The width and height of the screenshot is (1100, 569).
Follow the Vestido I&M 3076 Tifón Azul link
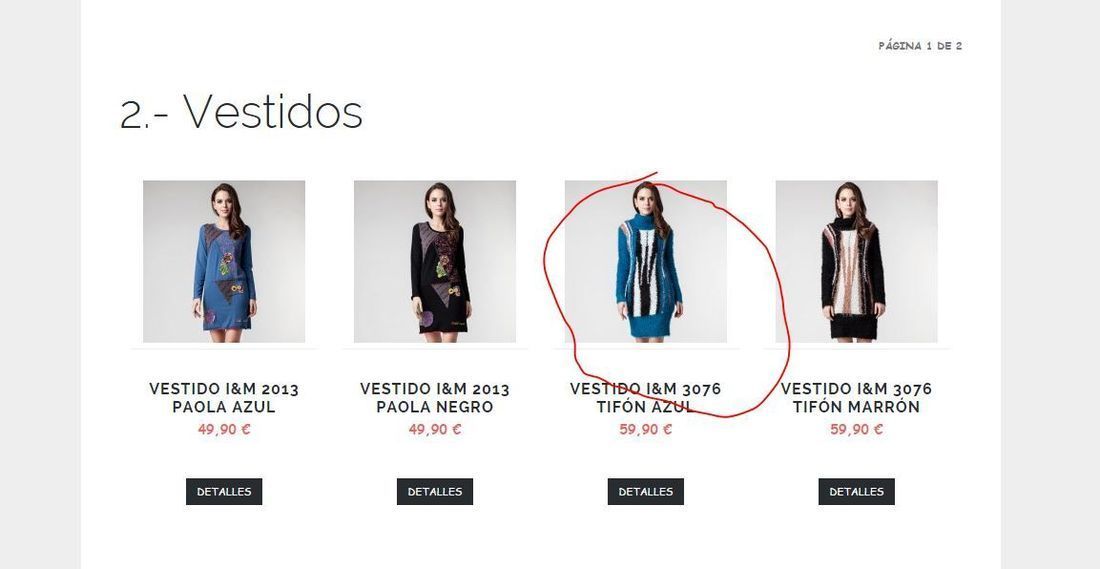coord(645,398)
